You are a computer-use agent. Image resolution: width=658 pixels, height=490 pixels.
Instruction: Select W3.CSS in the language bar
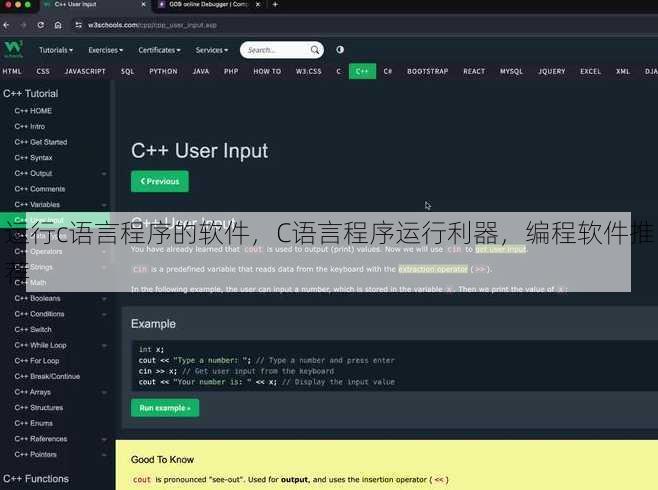click(308, 71)
